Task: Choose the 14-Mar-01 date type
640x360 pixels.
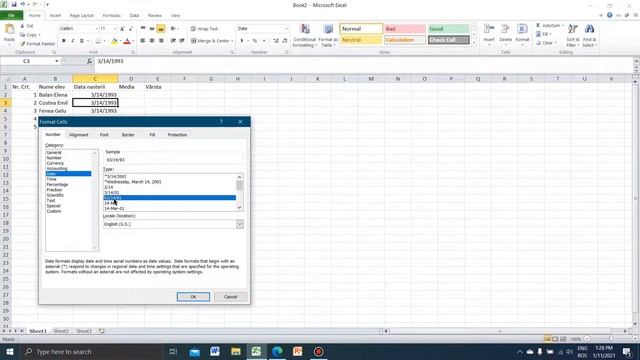Action: click(x=114, y=208)
